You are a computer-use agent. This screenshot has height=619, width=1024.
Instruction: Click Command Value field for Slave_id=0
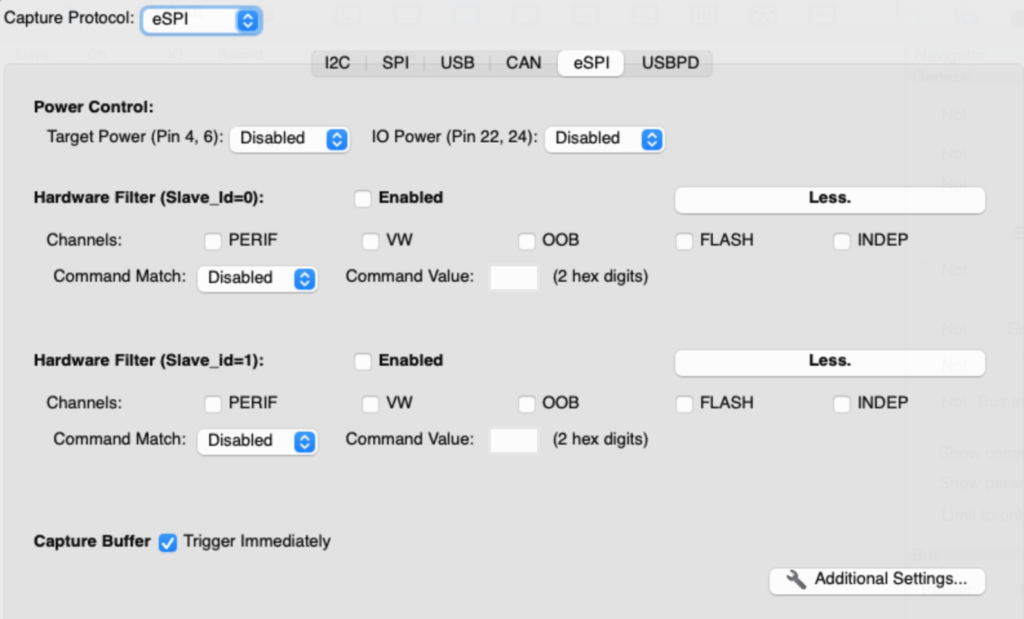514,278
